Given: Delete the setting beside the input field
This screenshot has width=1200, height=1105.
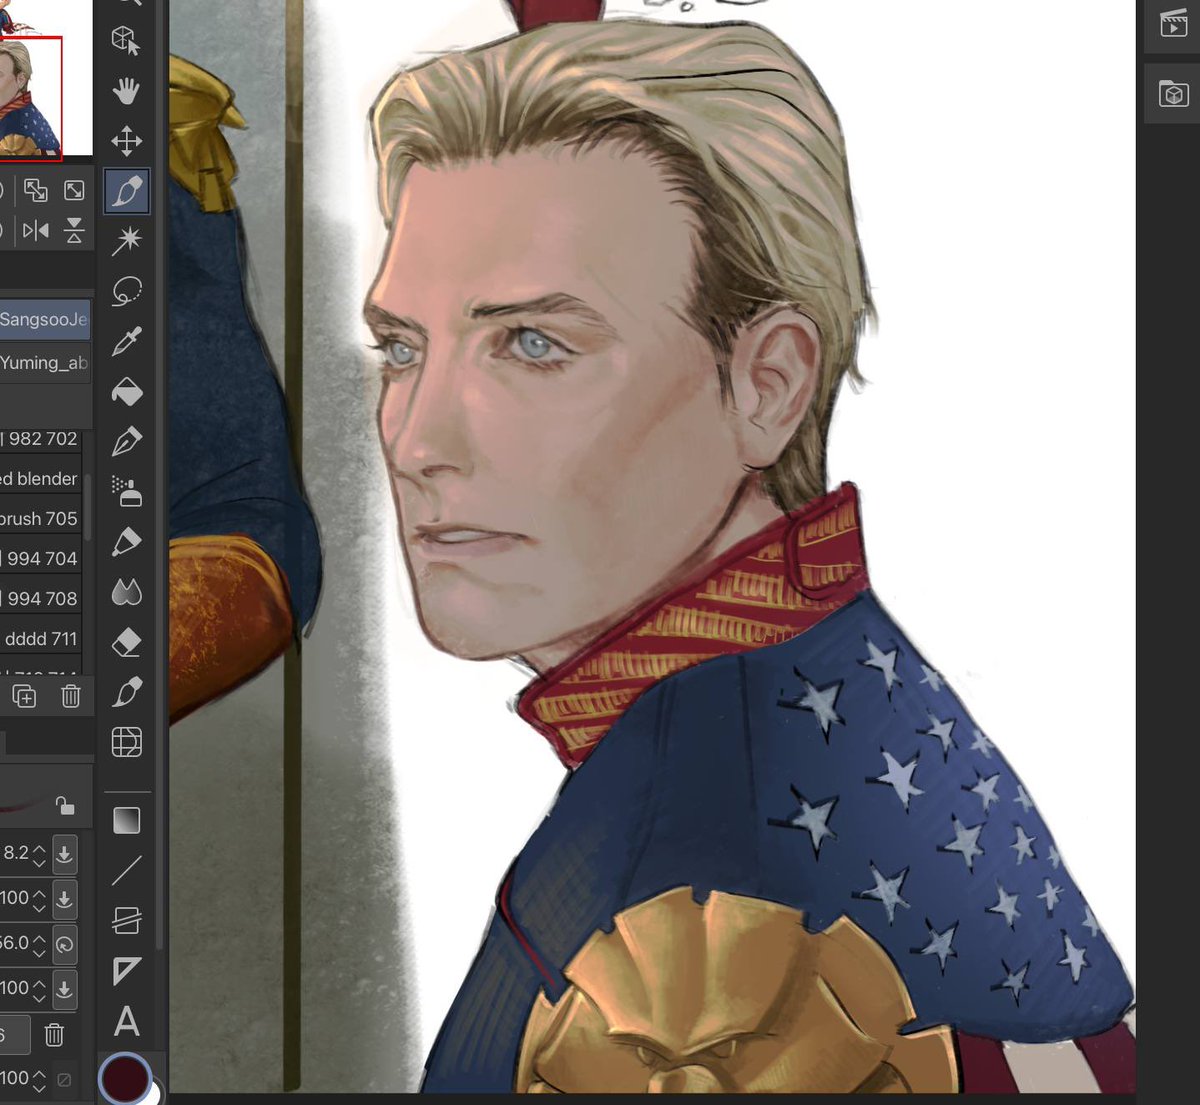Looking at the screenshot, I should (x=55, y=1035).
